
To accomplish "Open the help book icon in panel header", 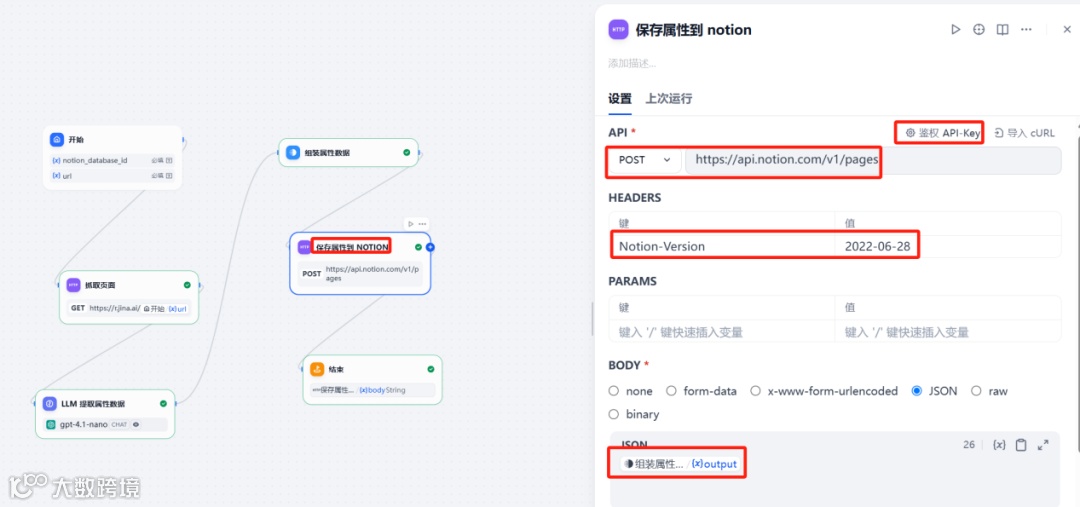I will point(1002,30).
